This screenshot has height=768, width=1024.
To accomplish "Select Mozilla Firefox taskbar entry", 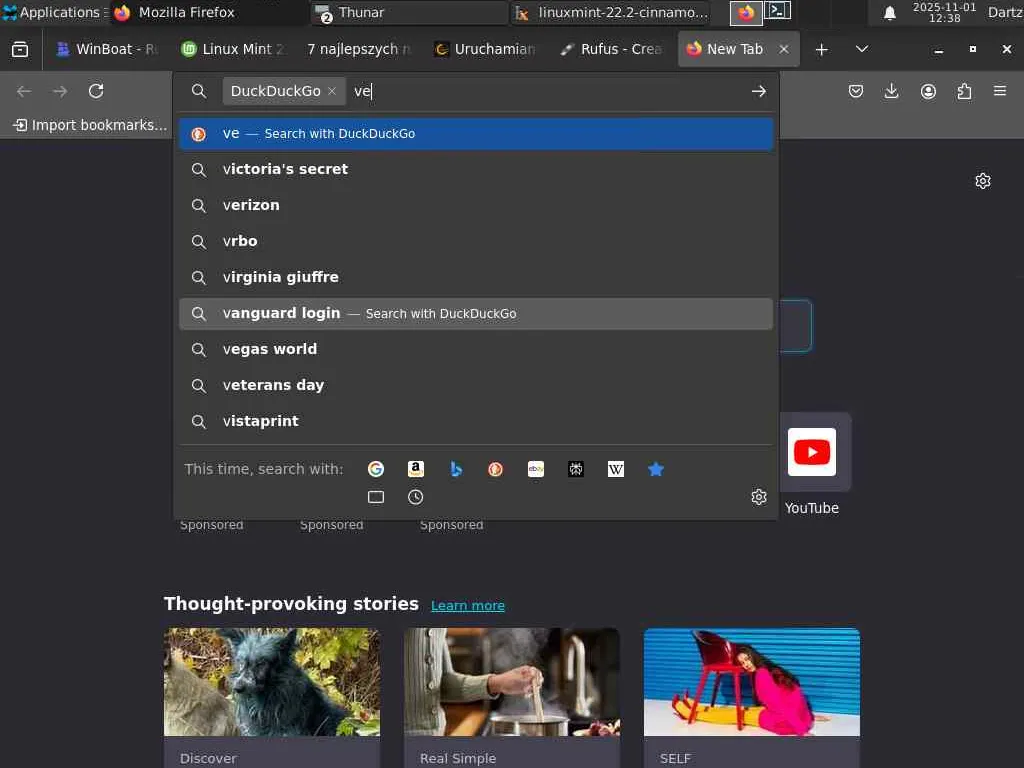I will pyautogui.click(x=208, y=12).
